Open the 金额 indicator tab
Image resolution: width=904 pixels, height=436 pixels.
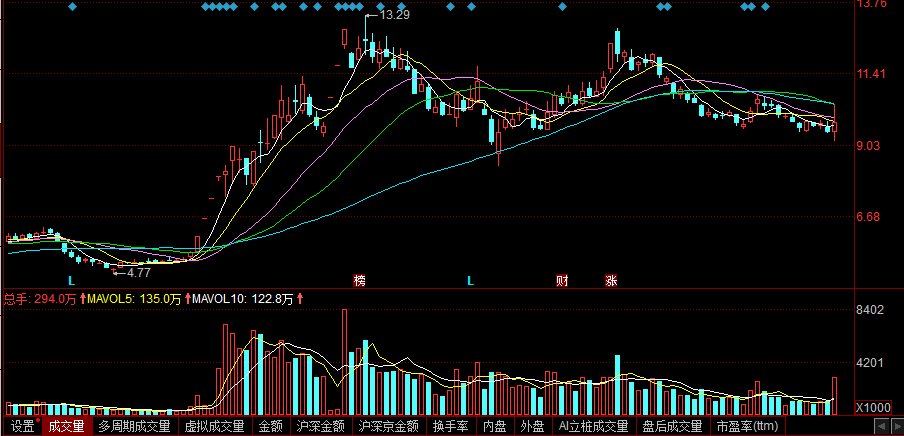[x=270, y=427]
